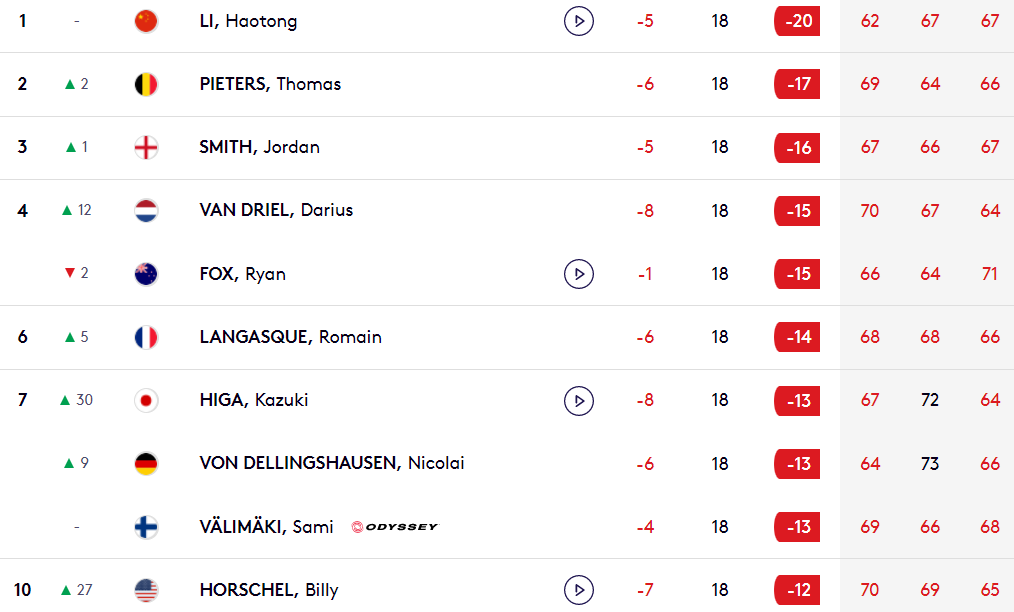Click the China flag icon
Screen dimensions: 1014x612
pos(146,21)
